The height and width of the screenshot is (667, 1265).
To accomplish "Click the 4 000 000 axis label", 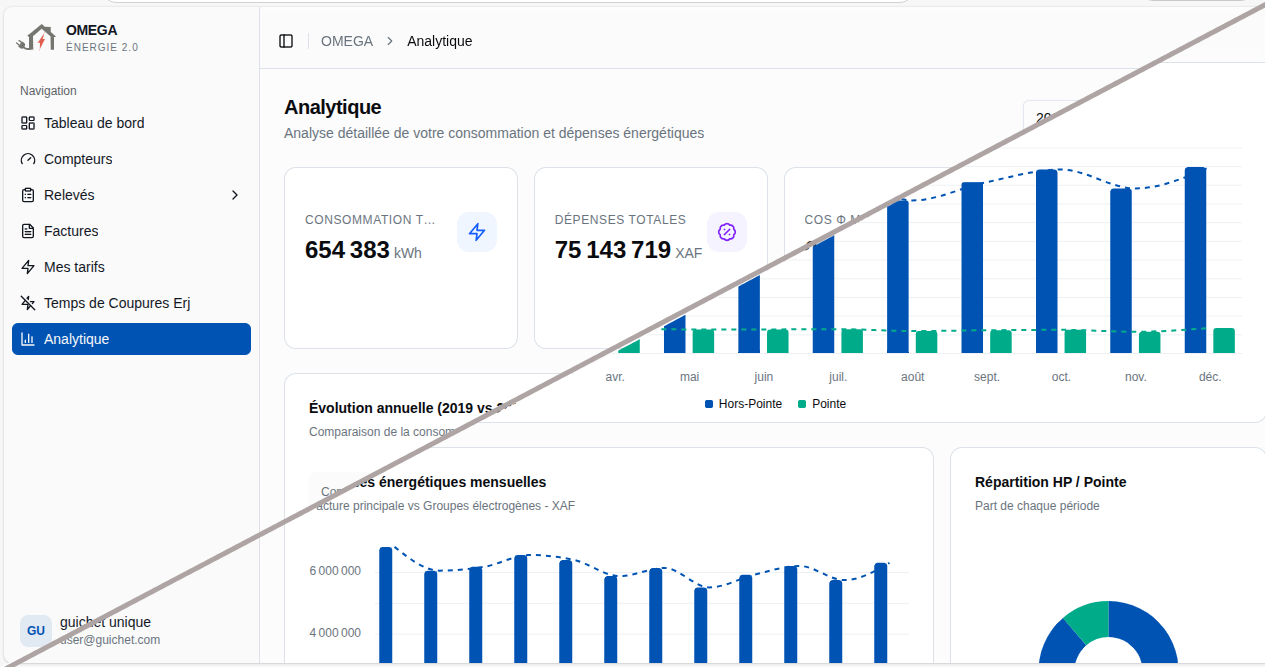I will pyautogui.click(x=335, y=632).
